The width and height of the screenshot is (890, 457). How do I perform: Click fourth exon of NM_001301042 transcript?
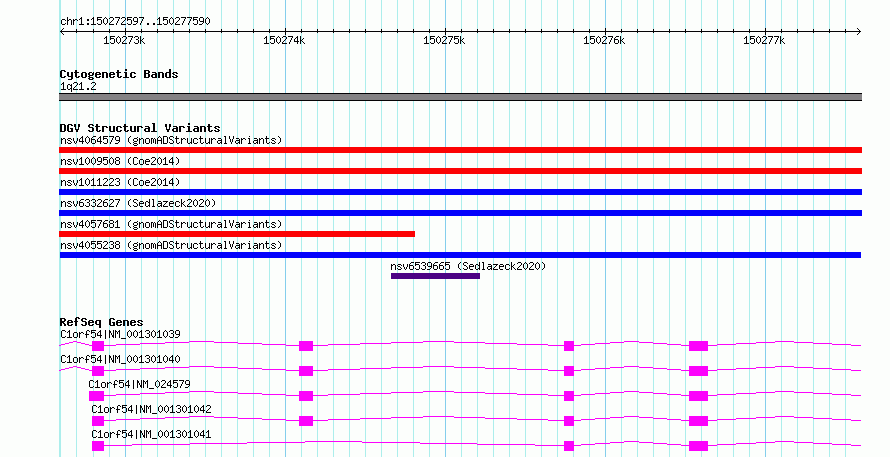699,421
